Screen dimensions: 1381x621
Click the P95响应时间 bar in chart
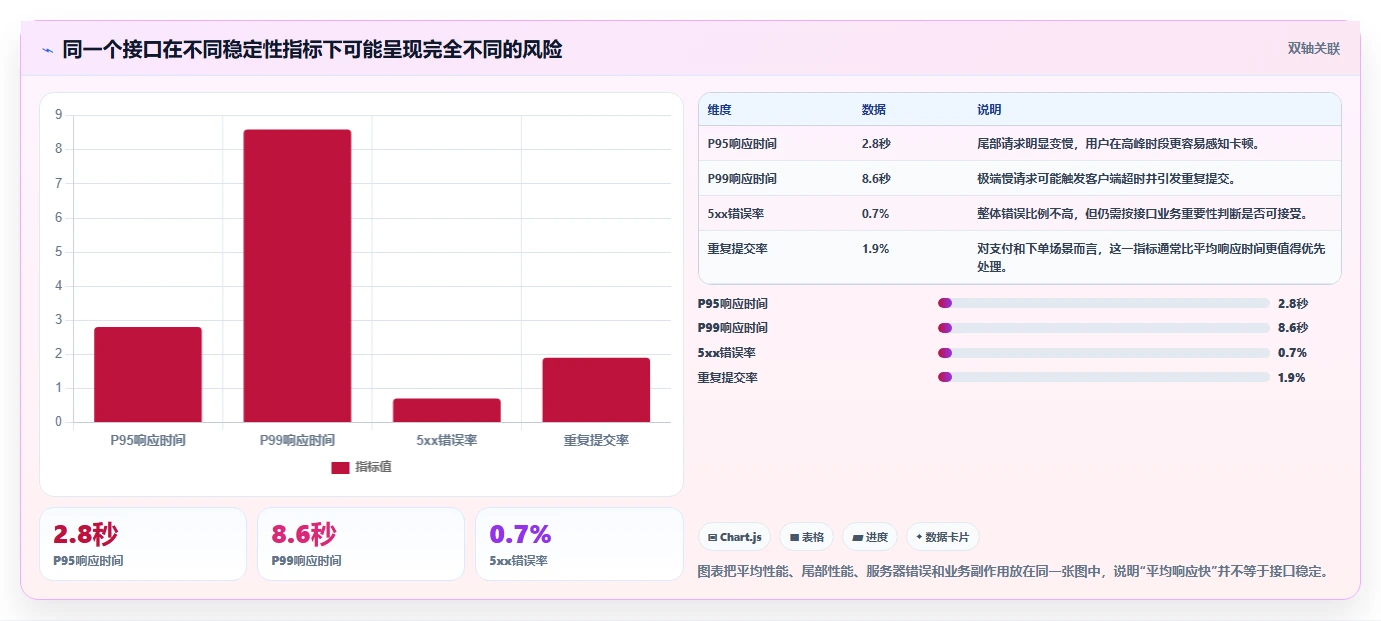(148, 374)
